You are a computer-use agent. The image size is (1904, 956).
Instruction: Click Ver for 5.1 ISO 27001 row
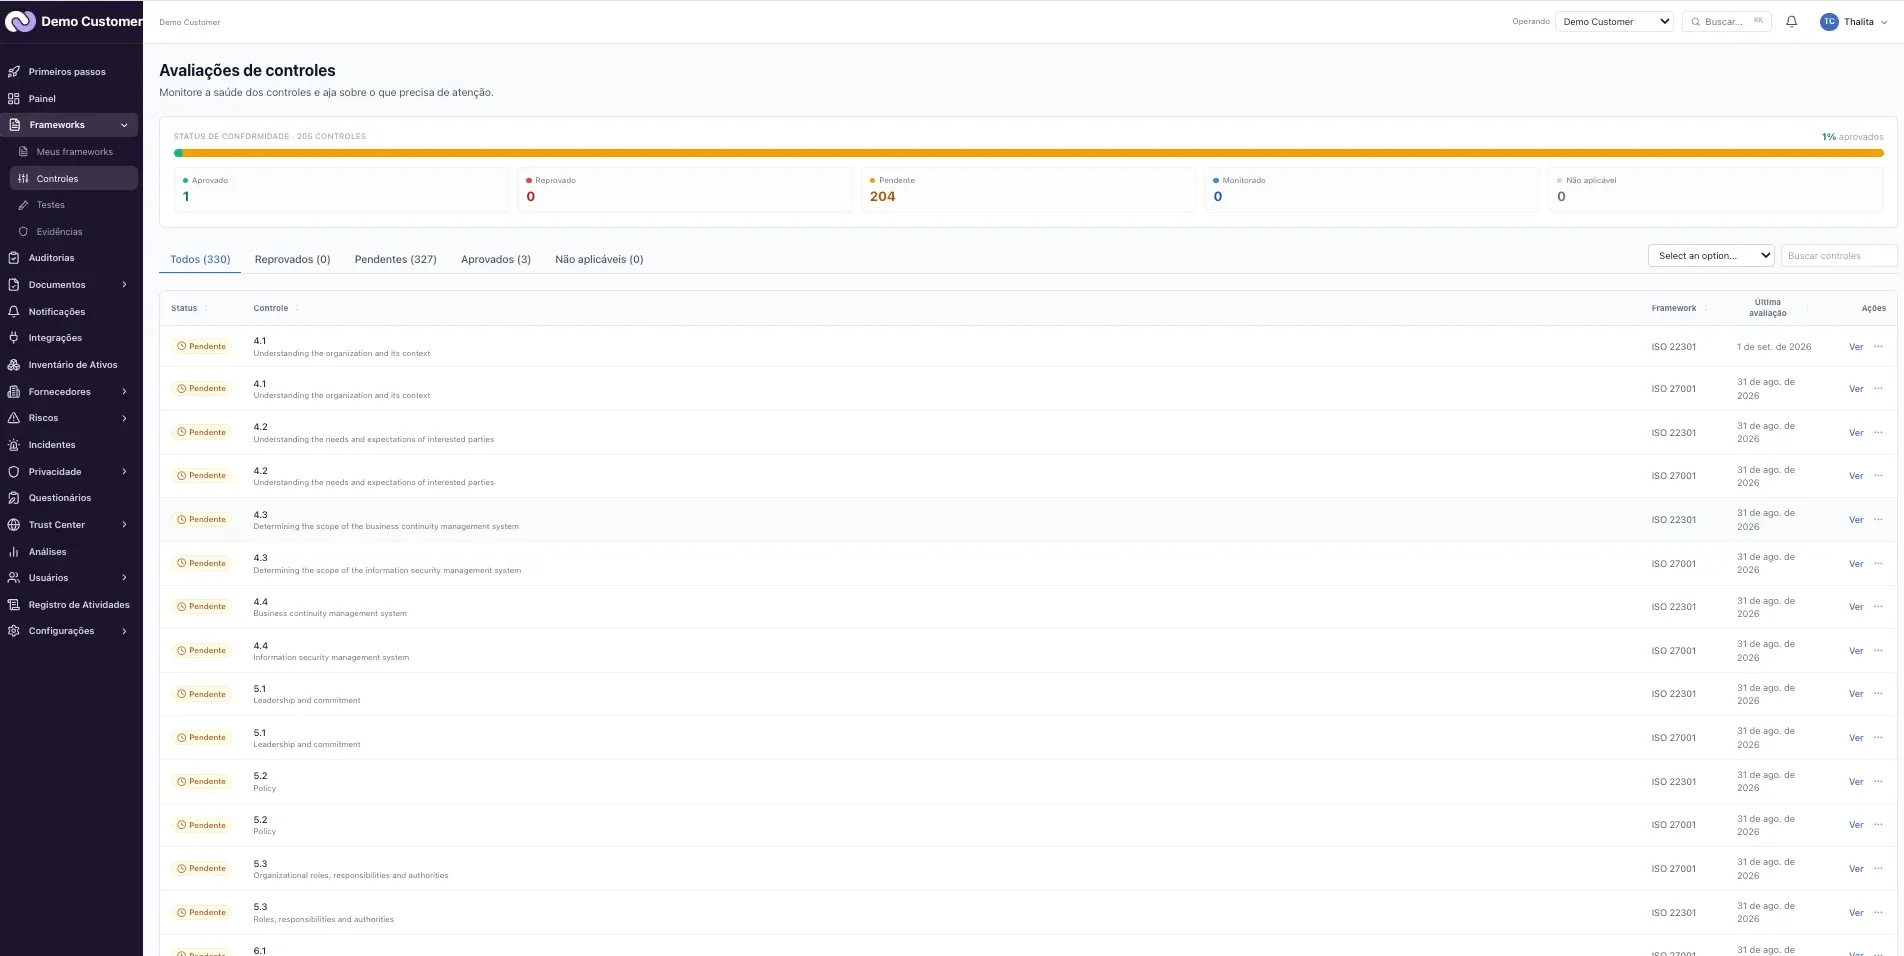pos(1856,738)
